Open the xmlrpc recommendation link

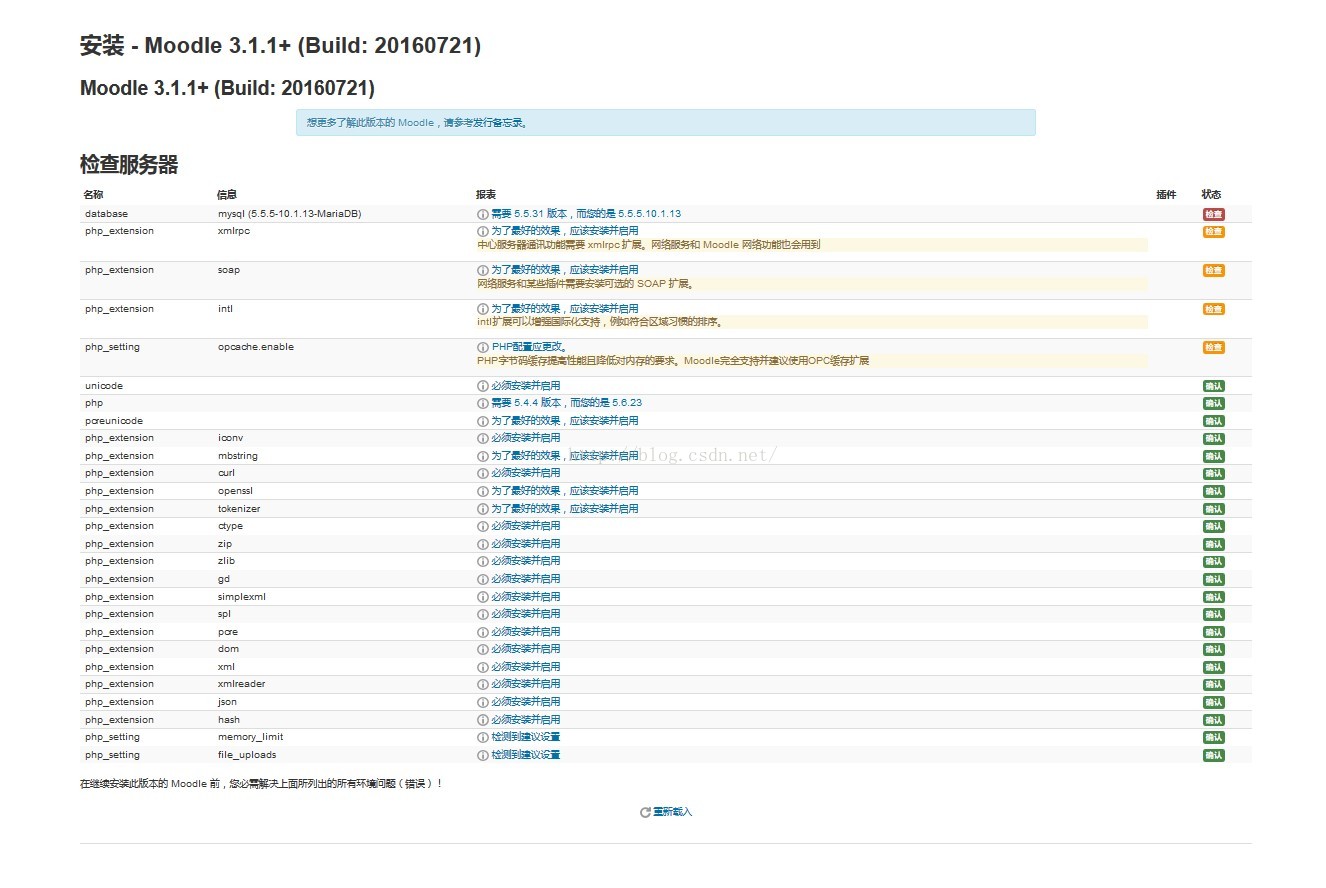pos(564,231)
